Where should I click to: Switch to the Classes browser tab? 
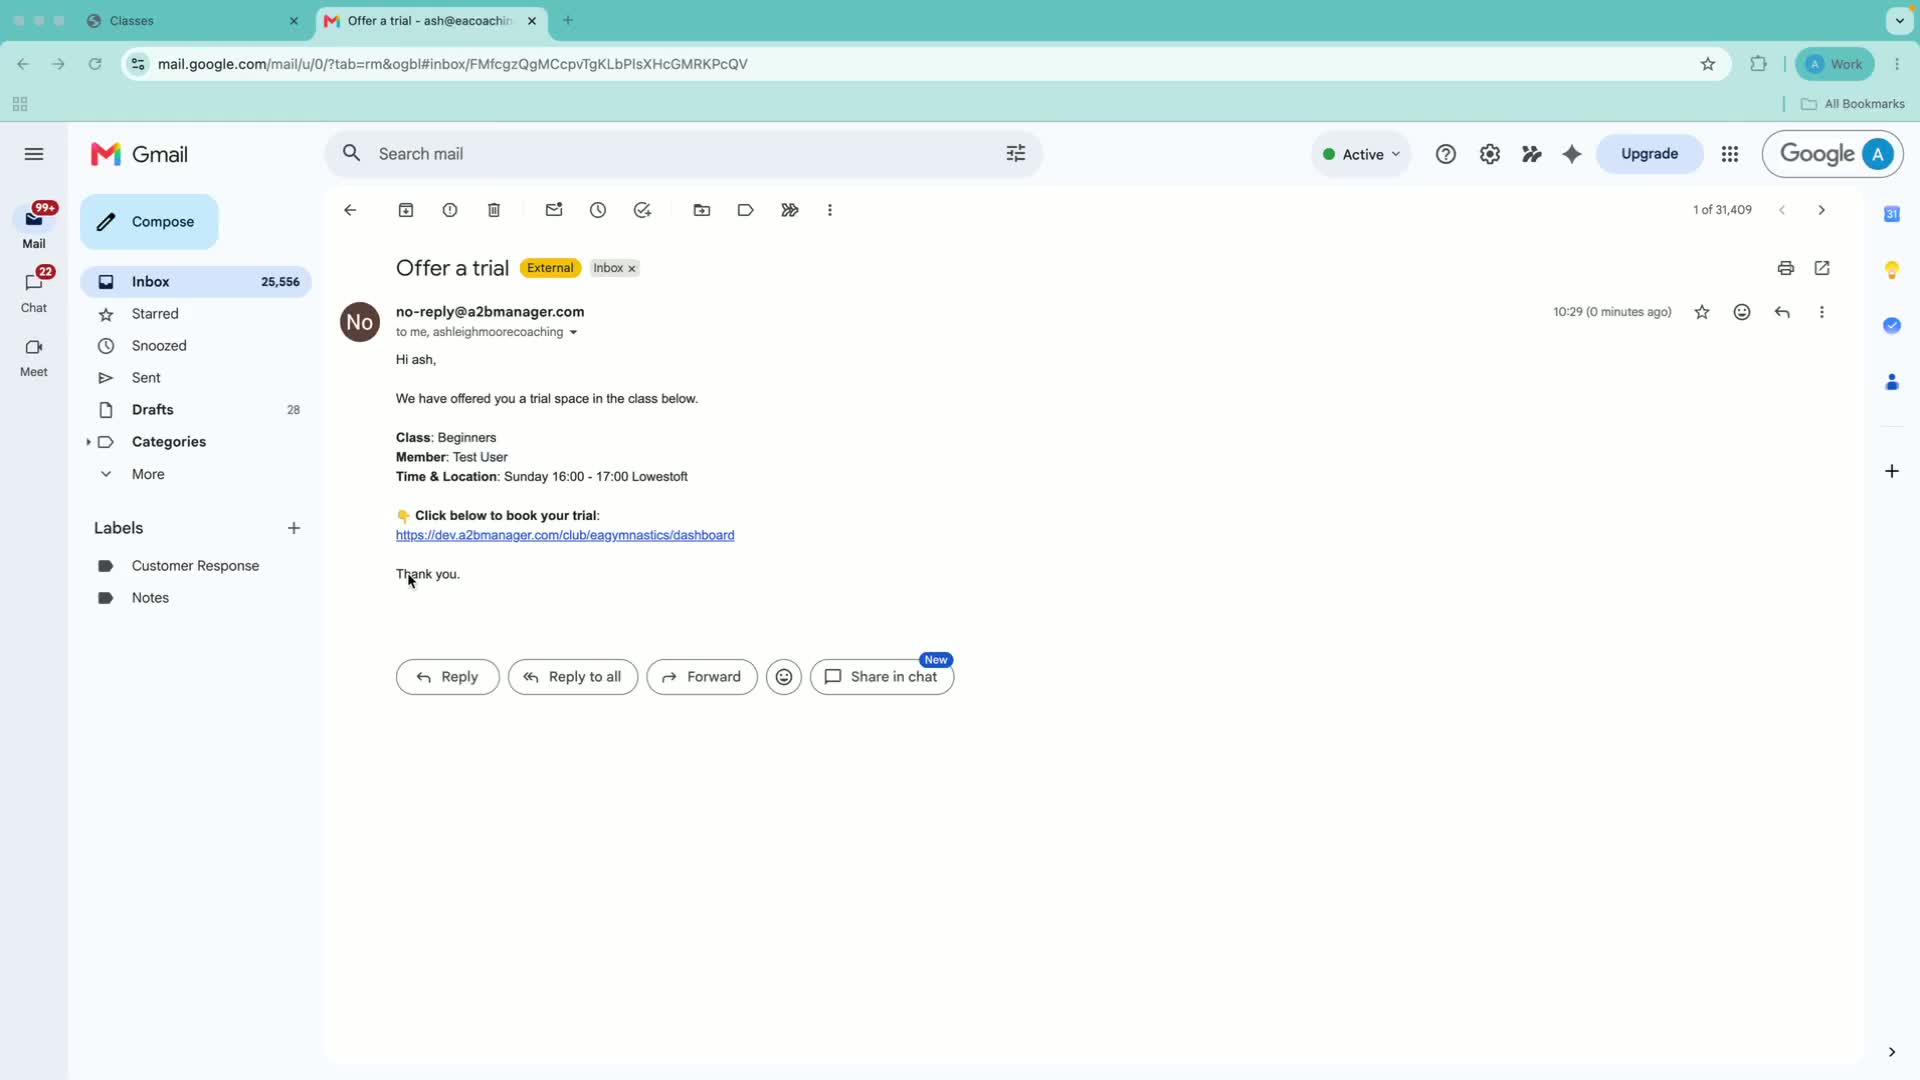pyautogui.click(x=192, y=21)
